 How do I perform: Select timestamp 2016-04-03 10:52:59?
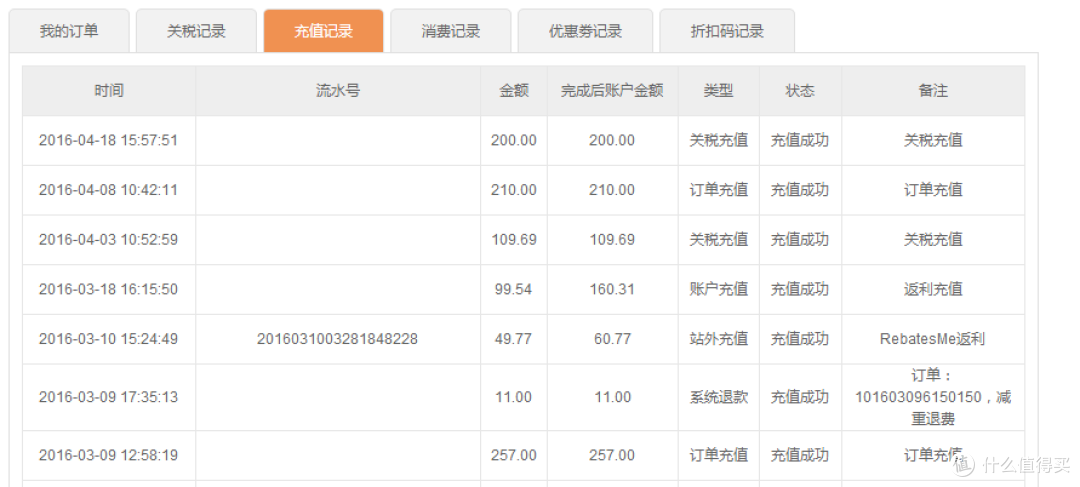pyautogui.click(x=108, y=240)
